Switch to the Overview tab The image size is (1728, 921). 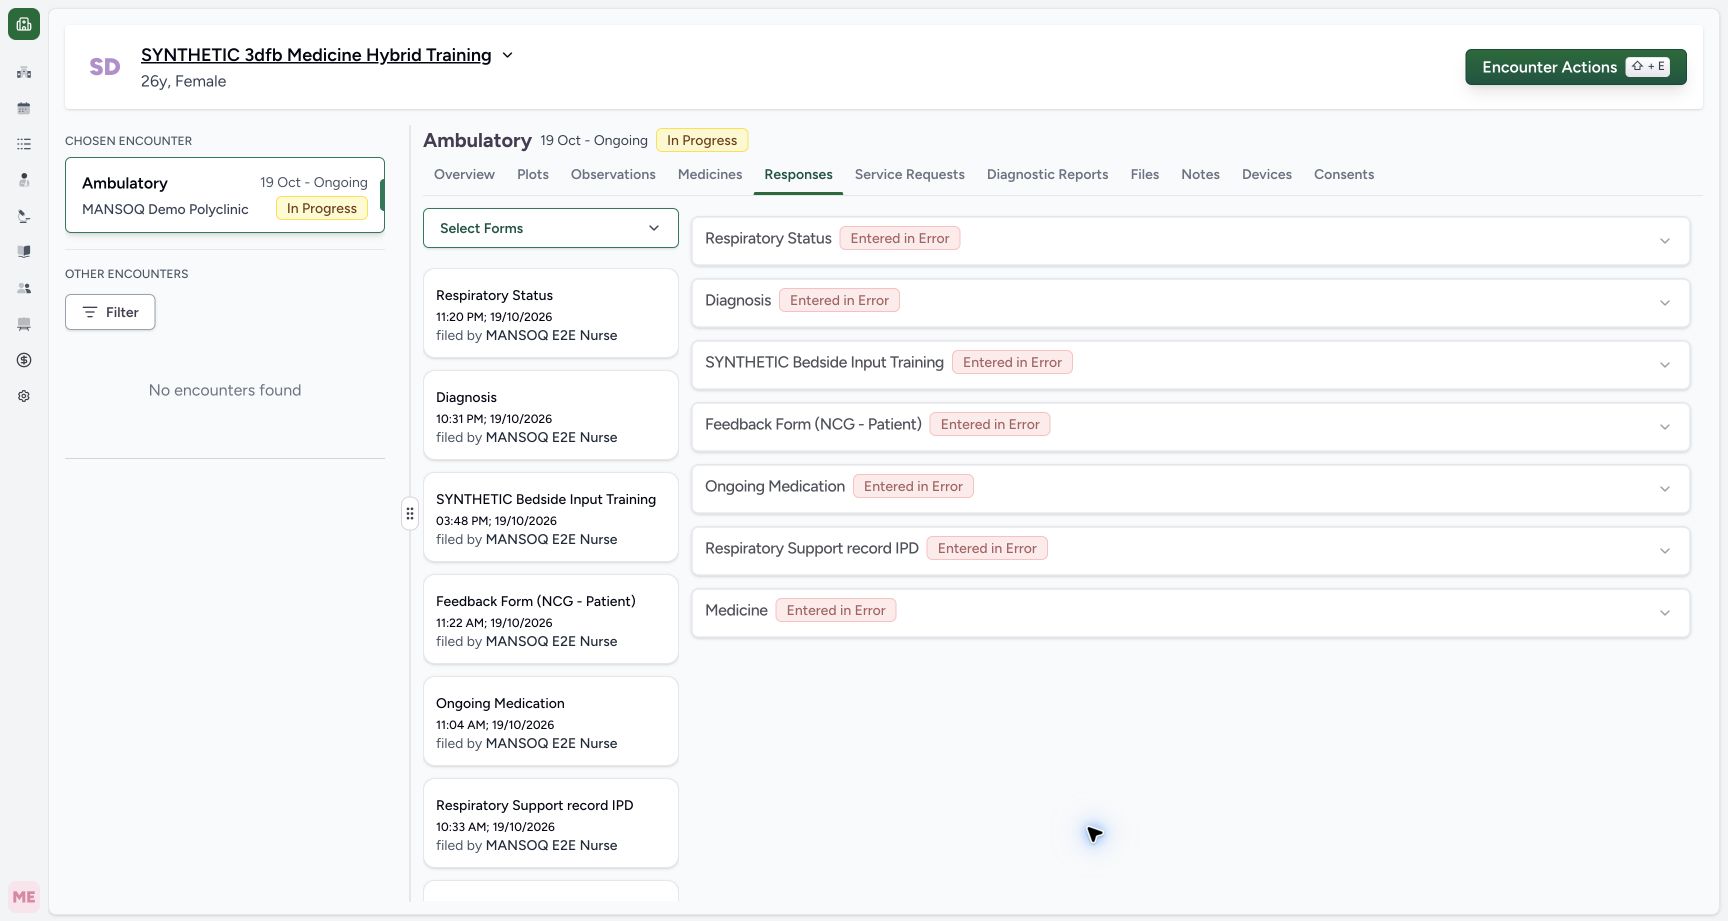[464, 174]
